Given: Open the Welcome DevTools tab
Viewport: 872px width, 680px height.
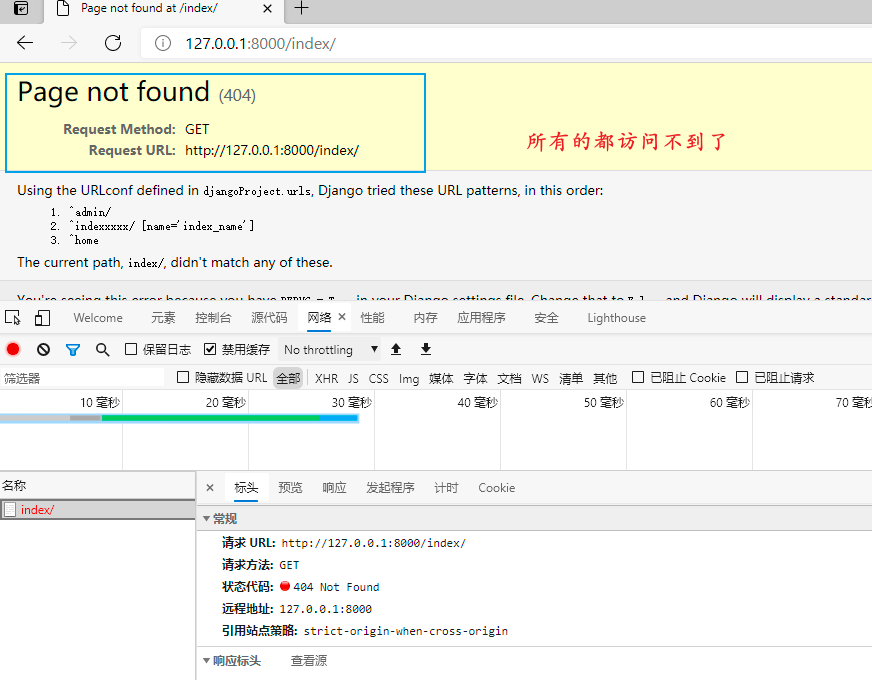Looking at the screenshot, I should point(98,318).
